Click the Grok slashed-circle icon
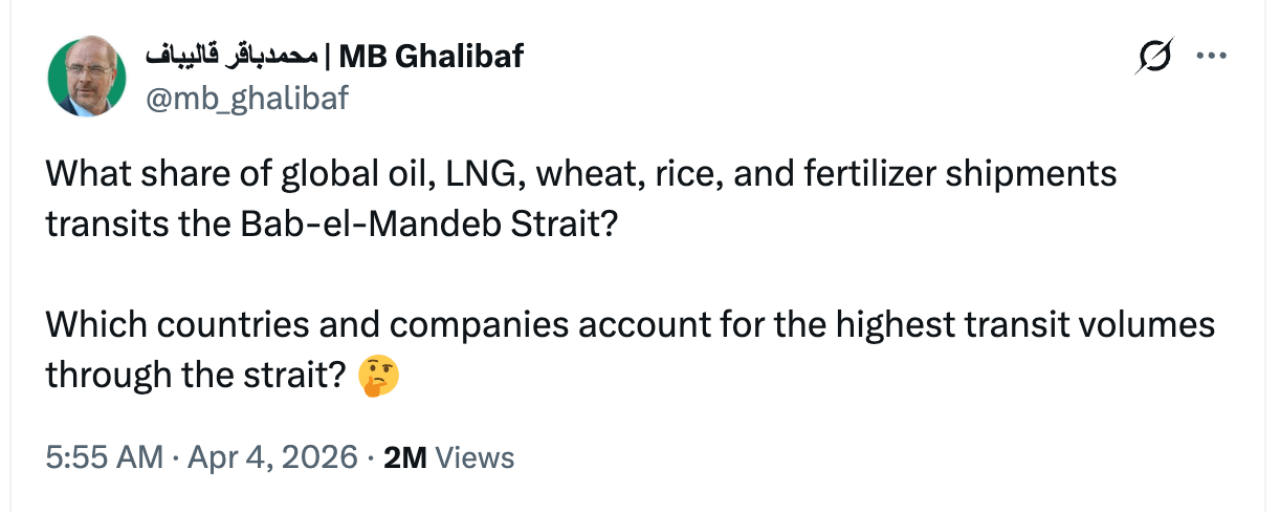The width and height of the screenshot is (1280, 512). (x=1154, y=58)
